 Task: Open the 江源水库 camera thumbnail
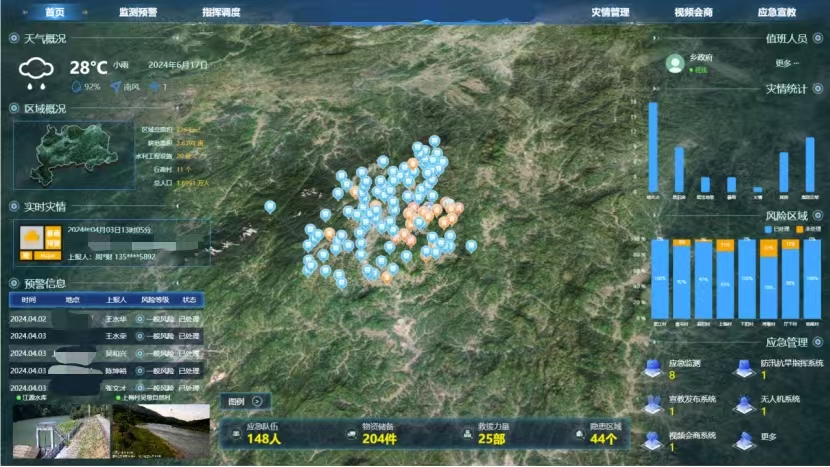click(x=60, y=430)
